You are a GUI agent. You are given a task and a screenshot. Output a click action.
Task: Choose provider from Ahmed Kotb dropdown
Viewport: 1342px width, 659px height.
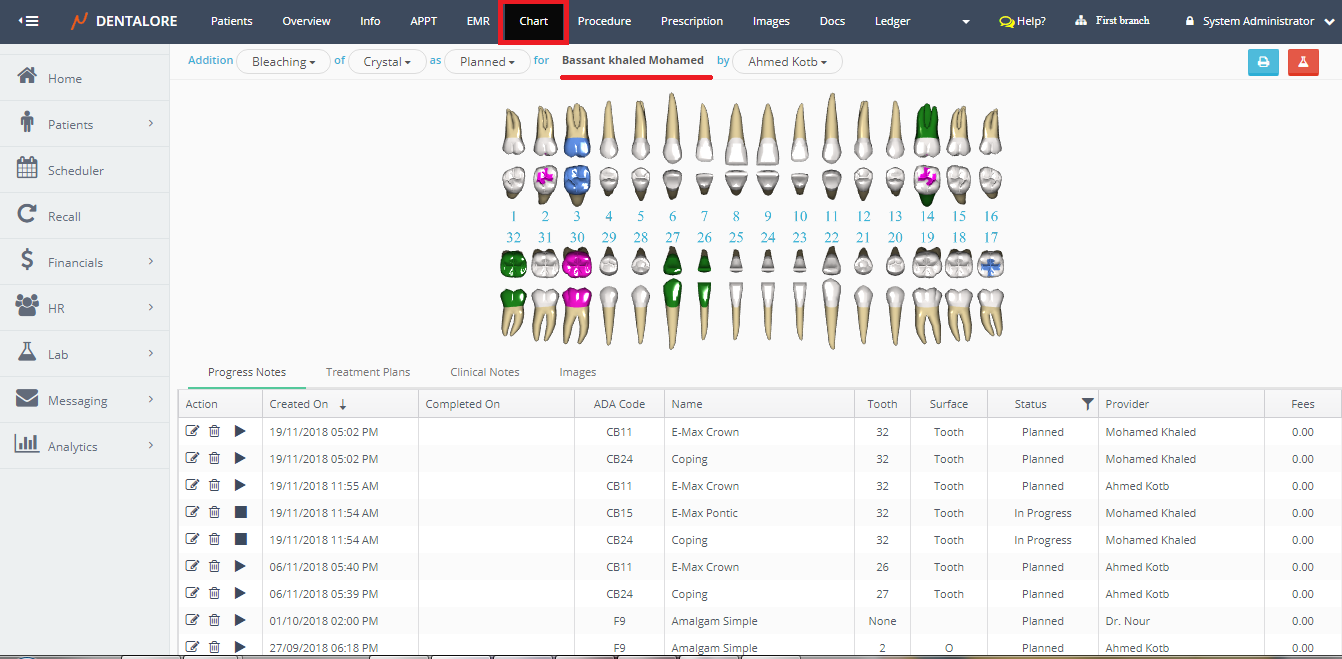click(x=787, y=62)
